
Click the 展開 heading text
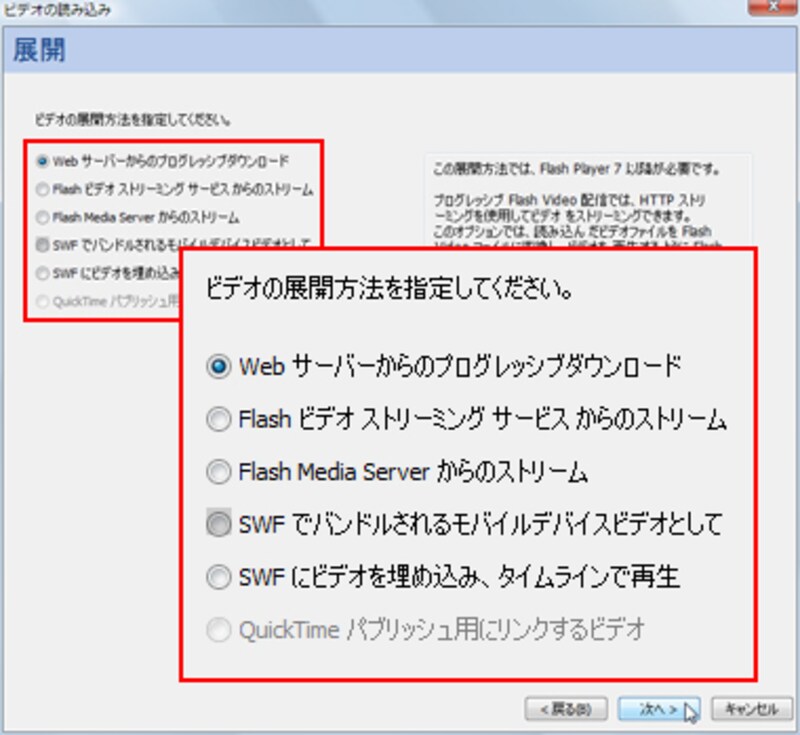(x=39, y=50)
